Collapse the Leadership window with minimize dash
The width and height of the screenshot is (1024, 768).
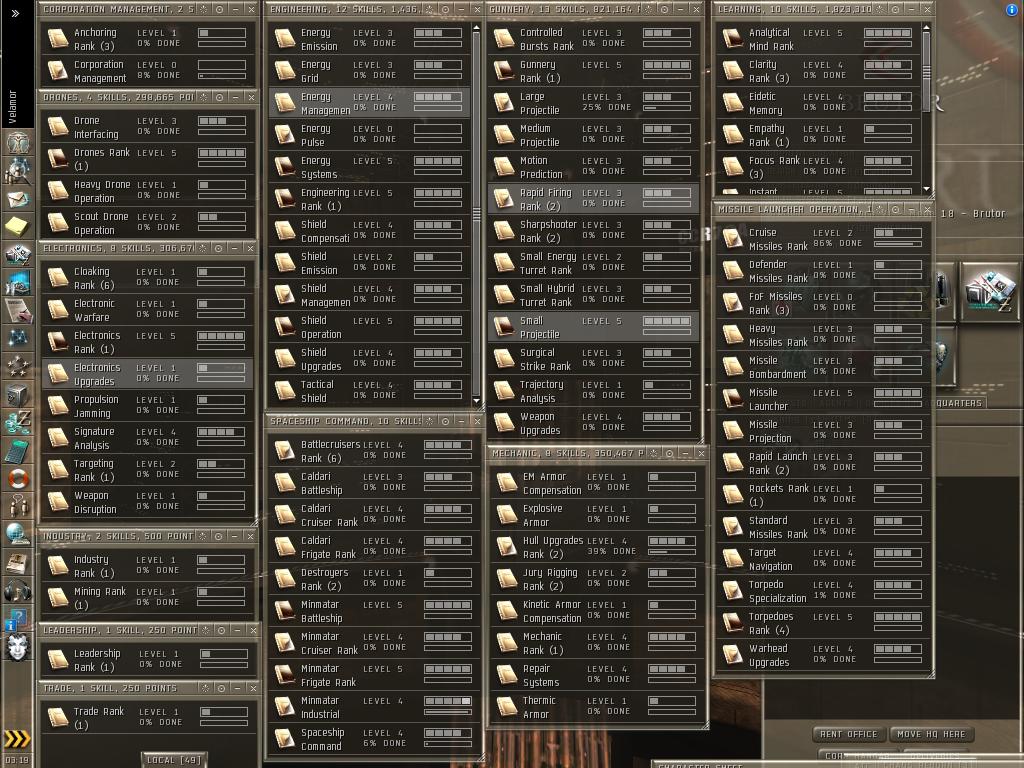click(x=237, y=630)
